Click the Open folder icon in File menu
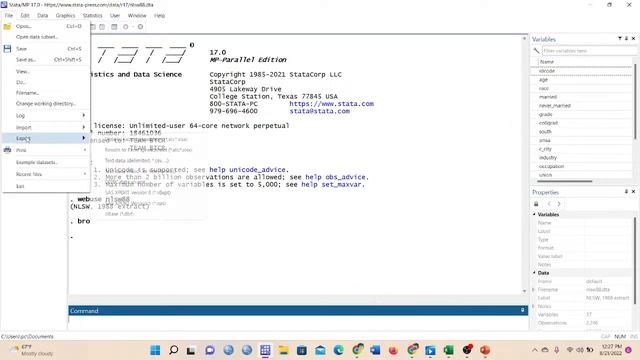 (x=7, y=26)
